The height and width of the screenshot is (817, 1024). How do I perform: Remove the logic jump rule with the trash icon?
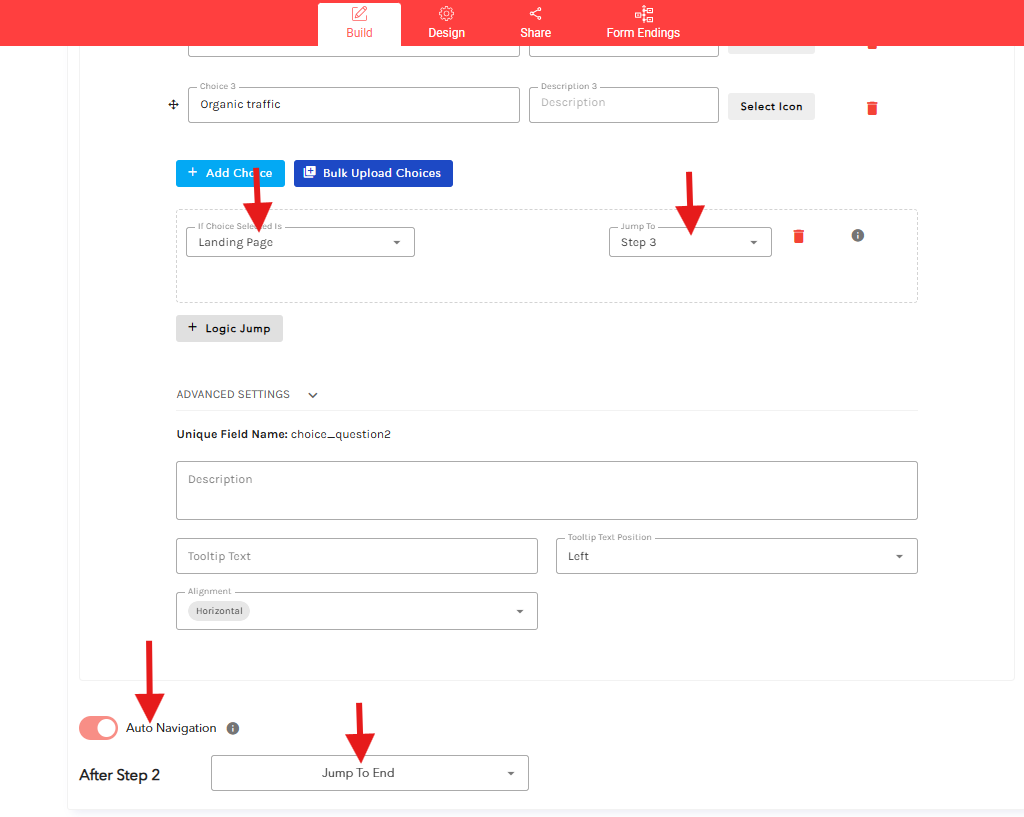pos(798,236)
